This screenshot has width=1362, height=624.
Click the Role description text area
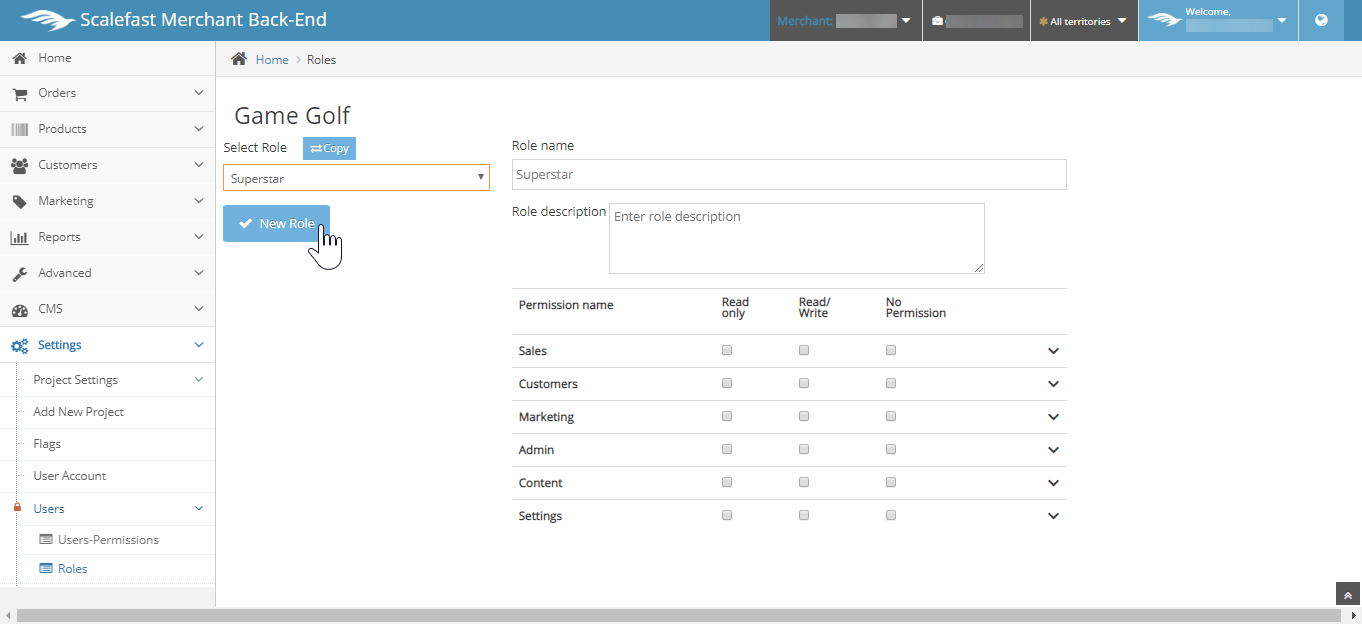796,238
